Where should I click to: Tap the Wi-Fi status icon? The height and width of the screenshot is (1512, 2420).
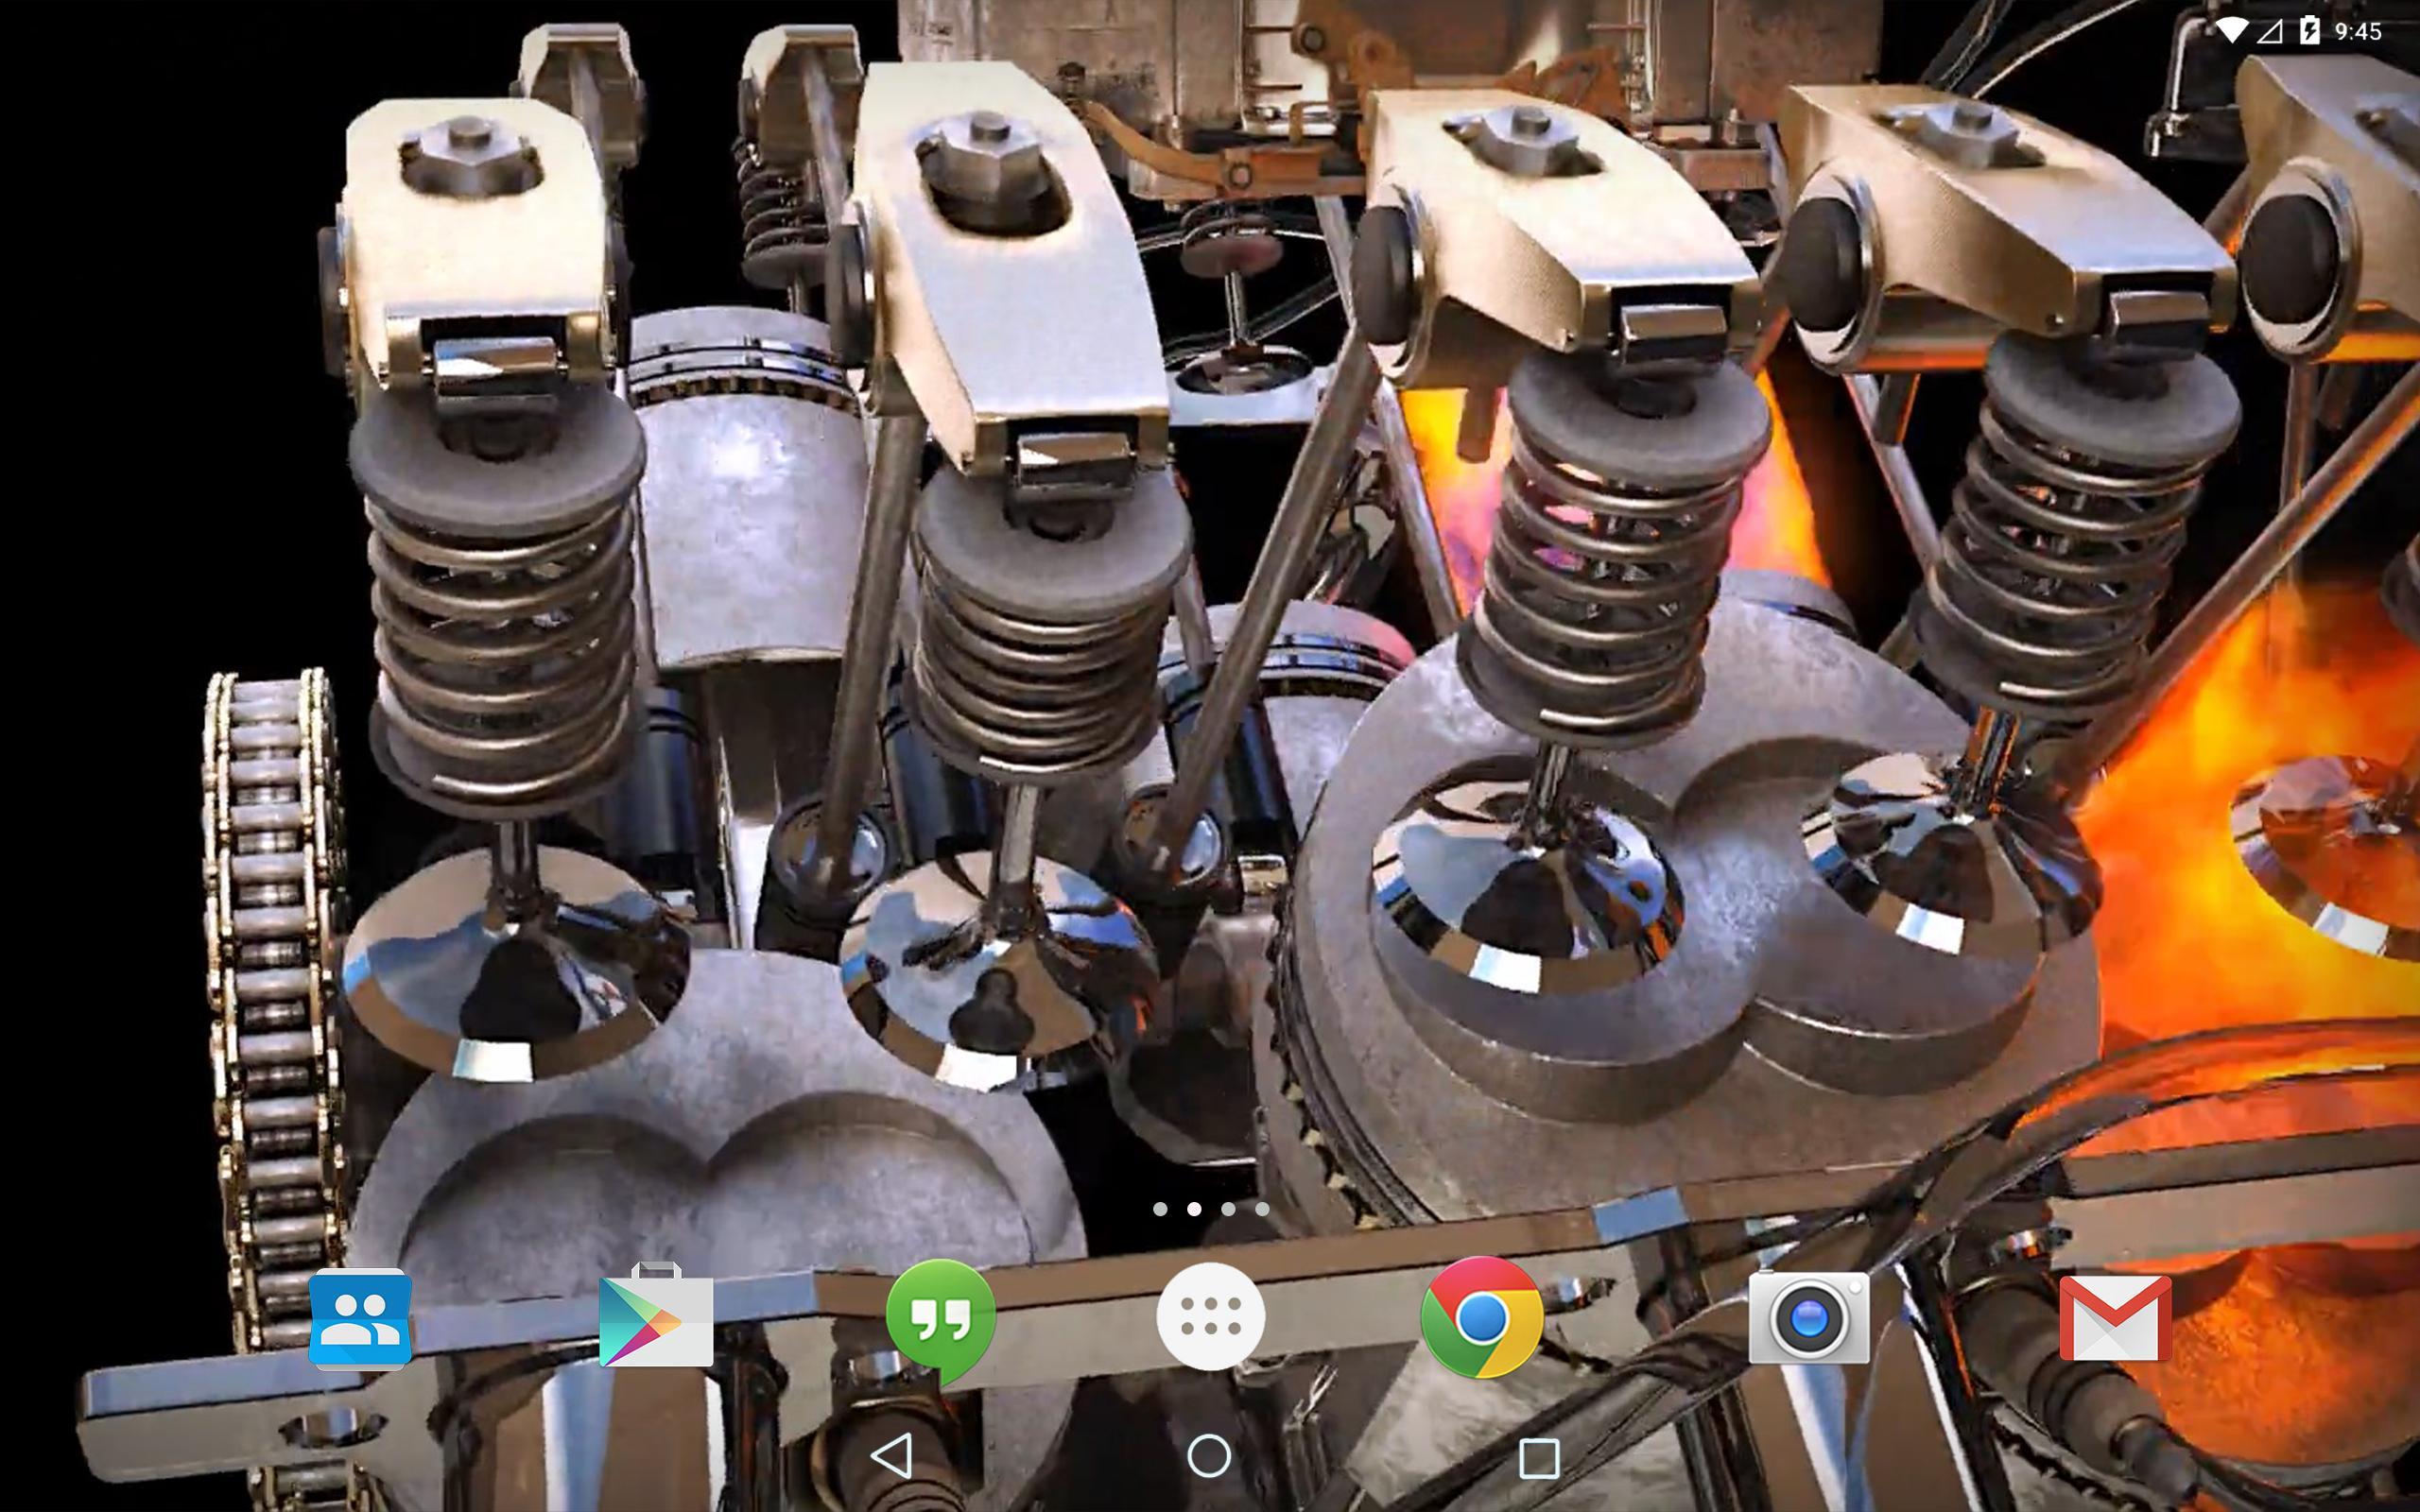[x=2229, y=31]
